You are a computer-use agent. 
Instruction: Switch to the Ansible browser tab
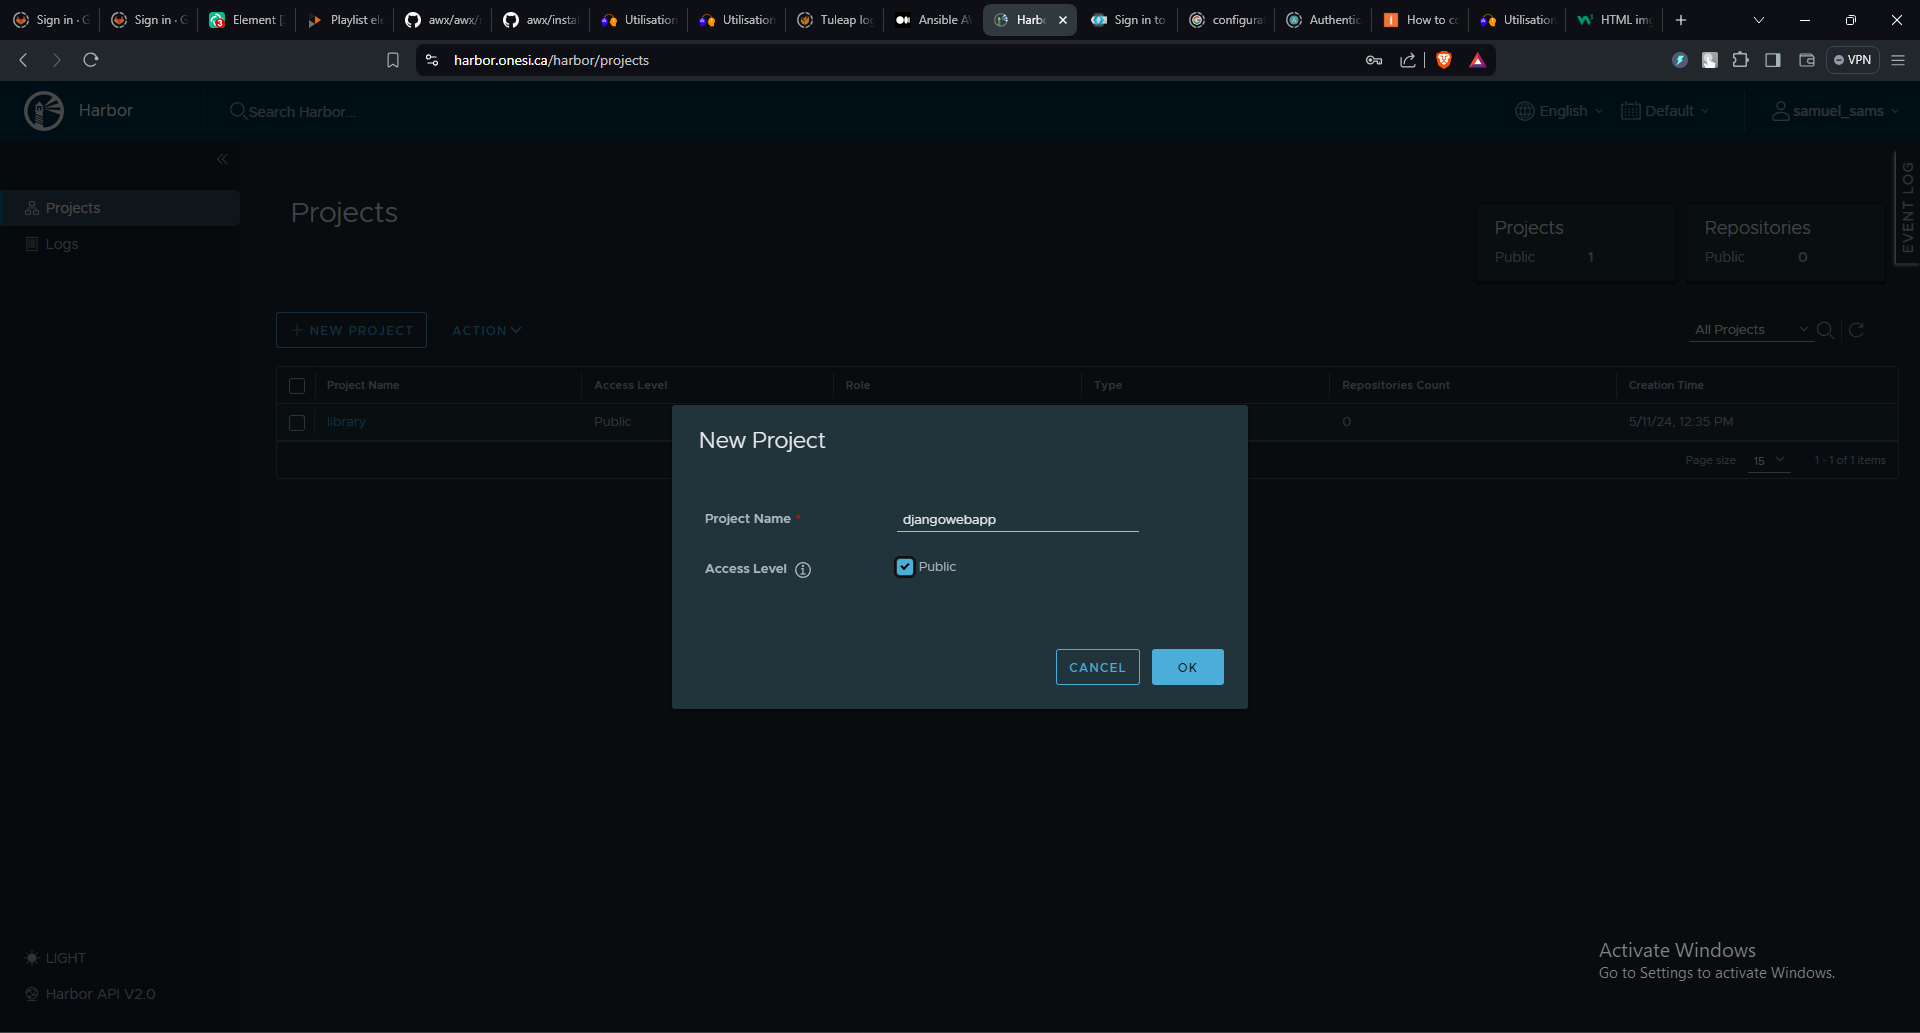point(933,20)
